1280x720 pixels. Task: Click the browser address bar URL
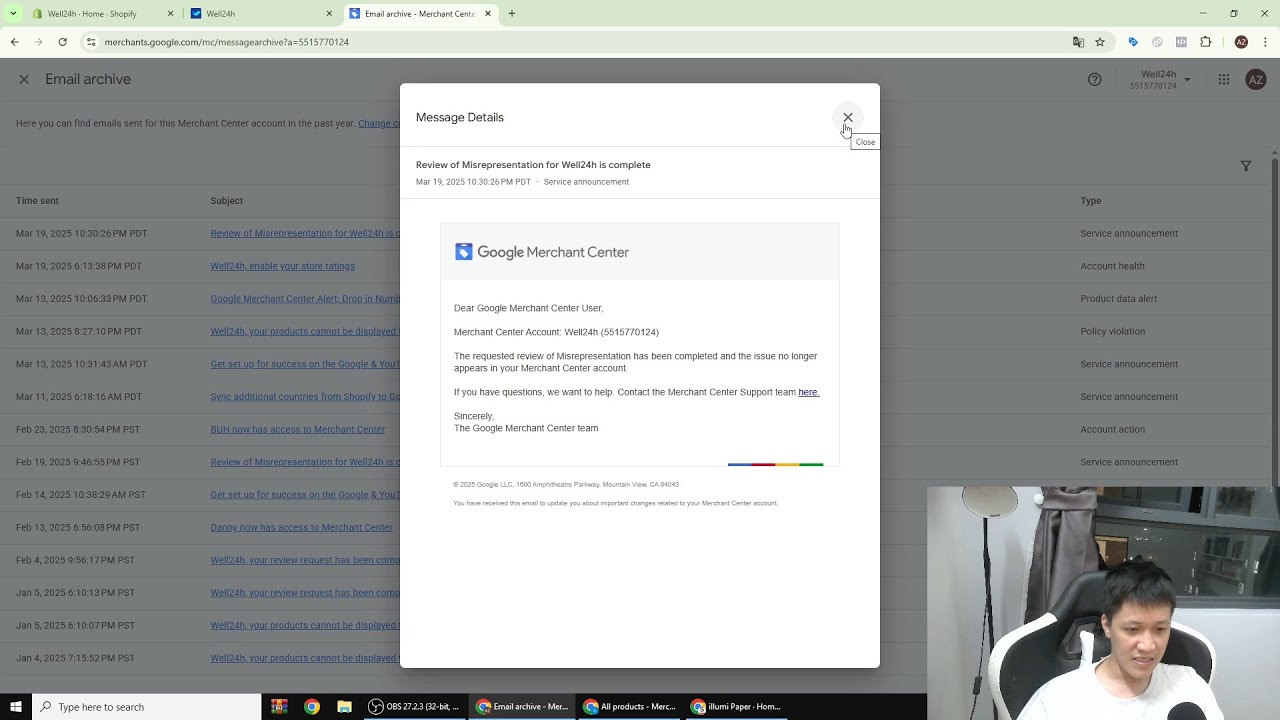click(x=226, y=42)
